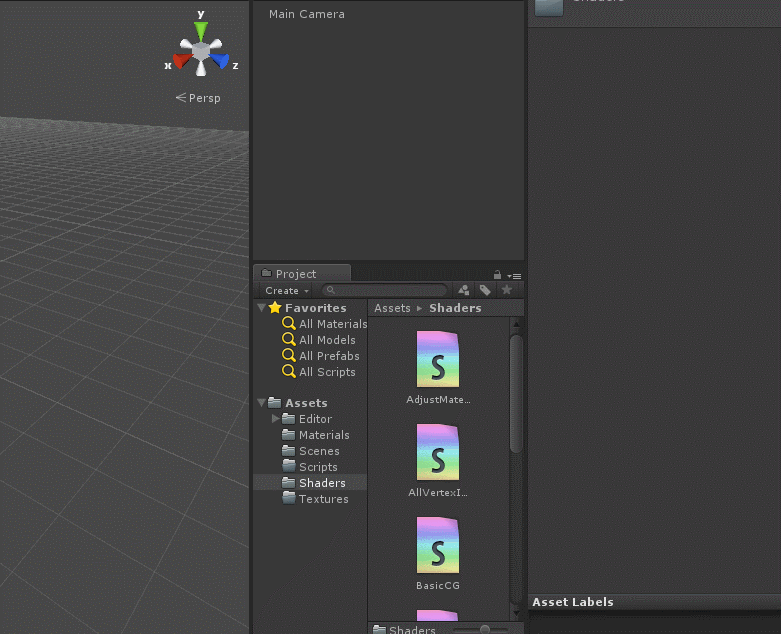
Task: Toggle the center cube of the scene gizmo
Action: [x=201, y=51]
